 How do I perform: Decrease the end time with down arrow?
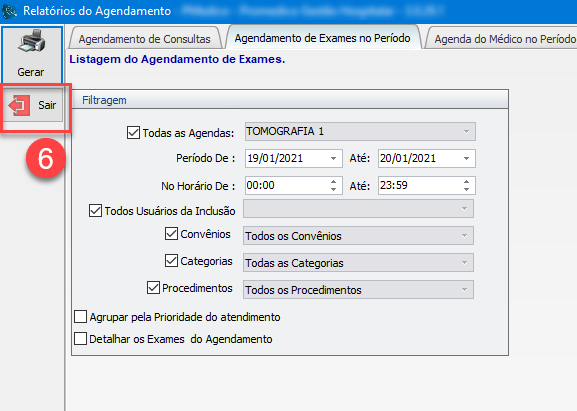[x=466, y=189]
